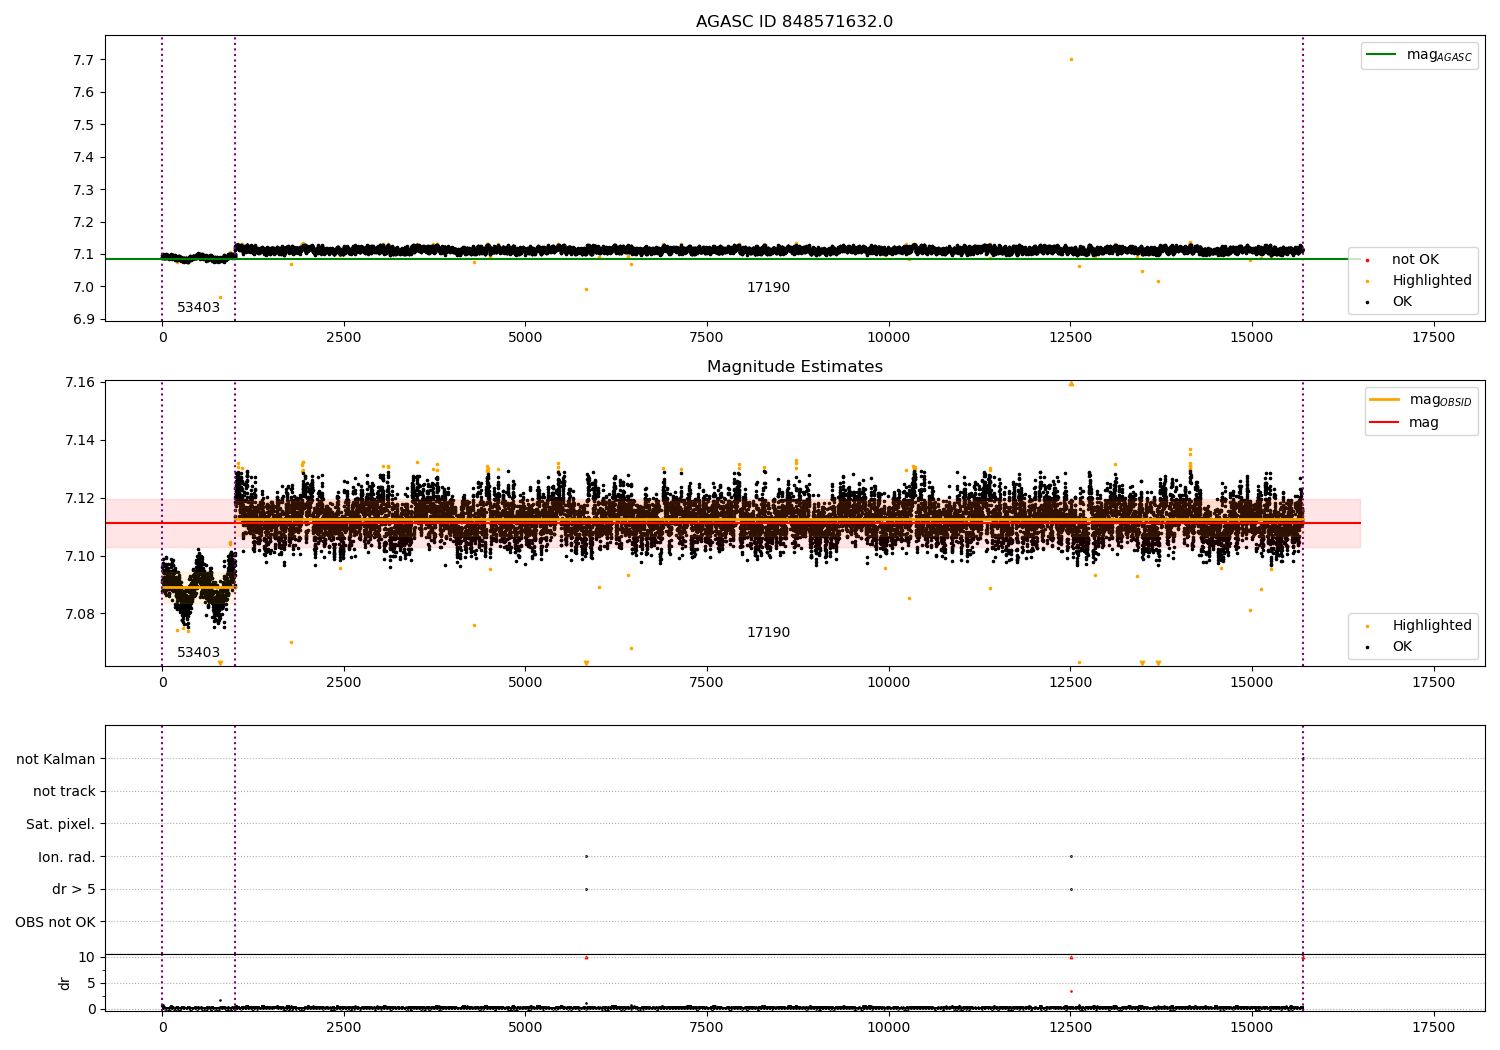This screenshot has width=1500, height=1050.
Task: Click the dr > 5 flag point near 5800
Action: coord(586,890)
